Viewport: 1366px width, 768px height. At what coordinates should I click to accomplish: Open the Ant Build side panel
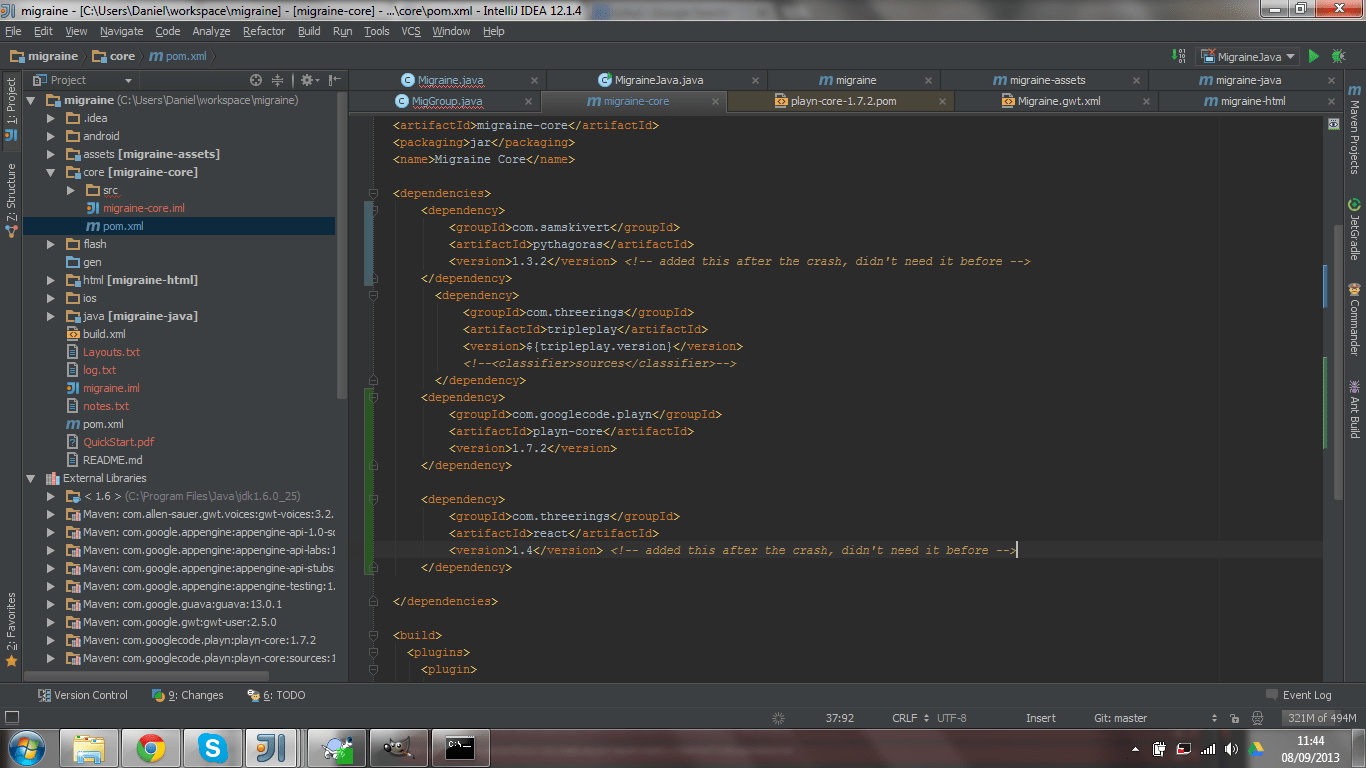coord(1356,412)
